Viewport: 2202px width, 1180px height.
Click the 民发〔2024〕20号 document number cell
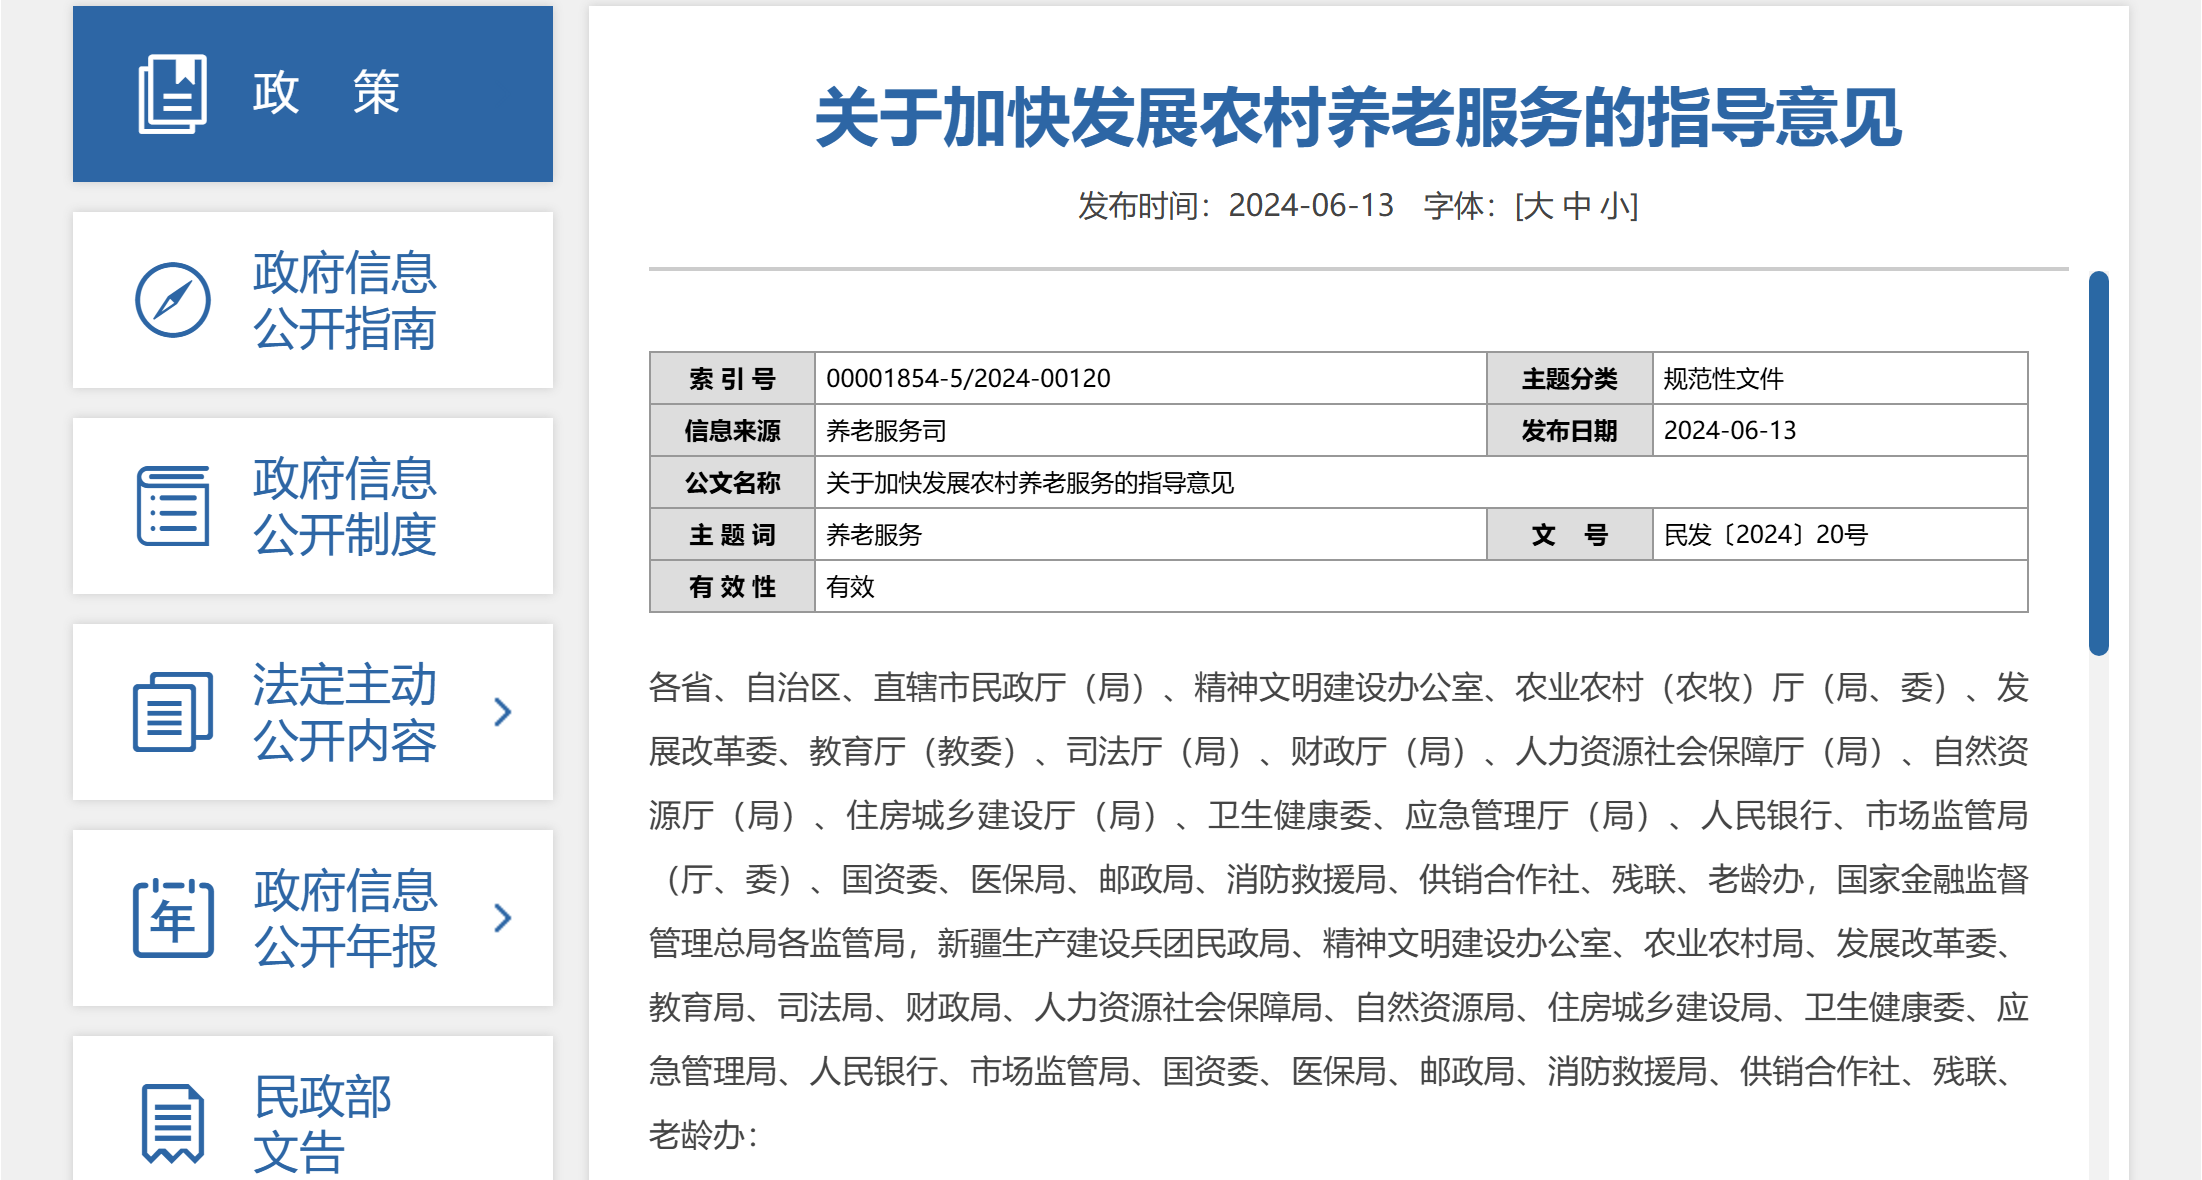(x=1840, y=534)
